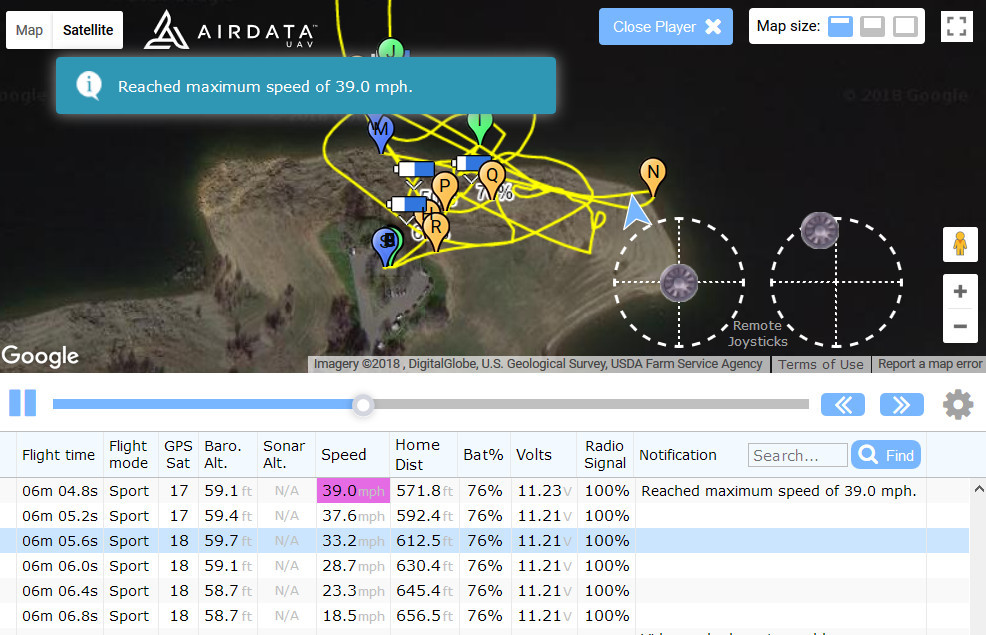Click the notification Search field
The image size is (986, 635).
pyautogui.click(x=797, y=455)
